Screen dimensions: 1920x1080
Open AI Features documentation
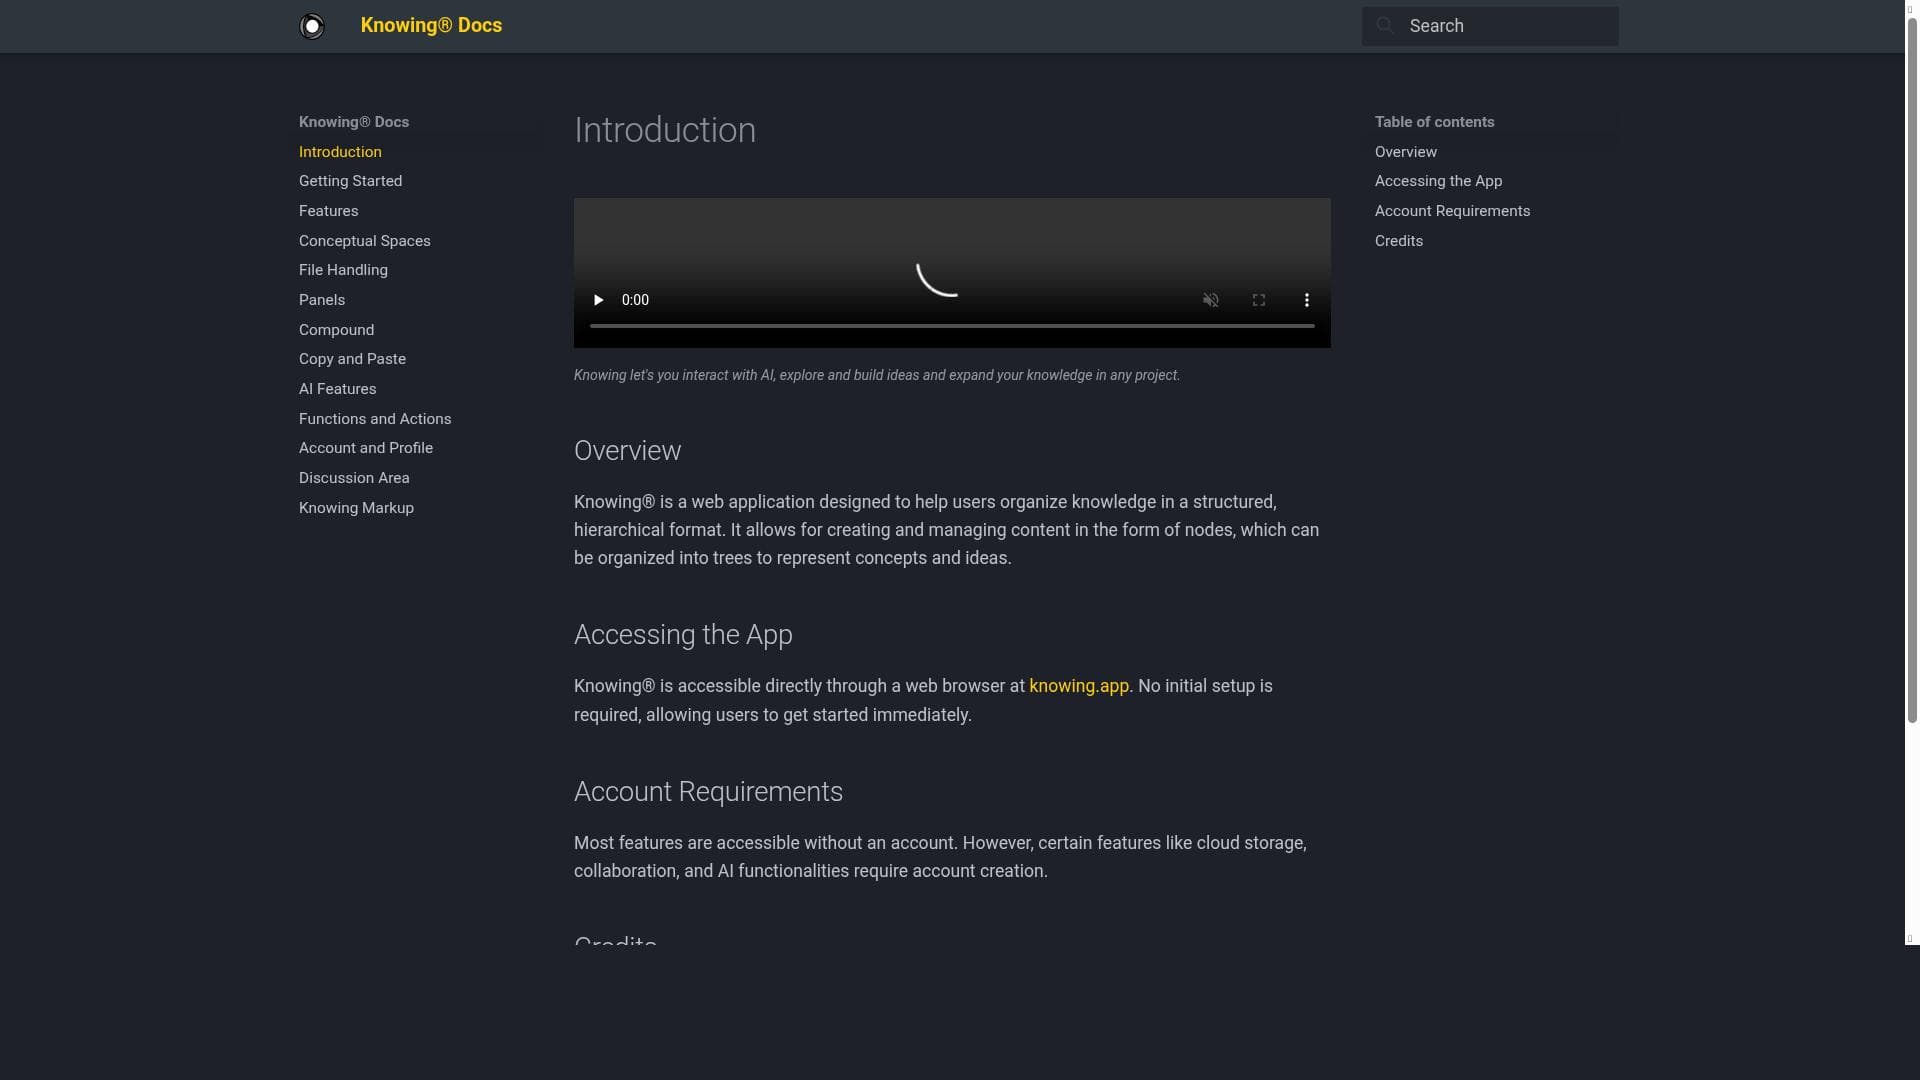pos(337,389)
